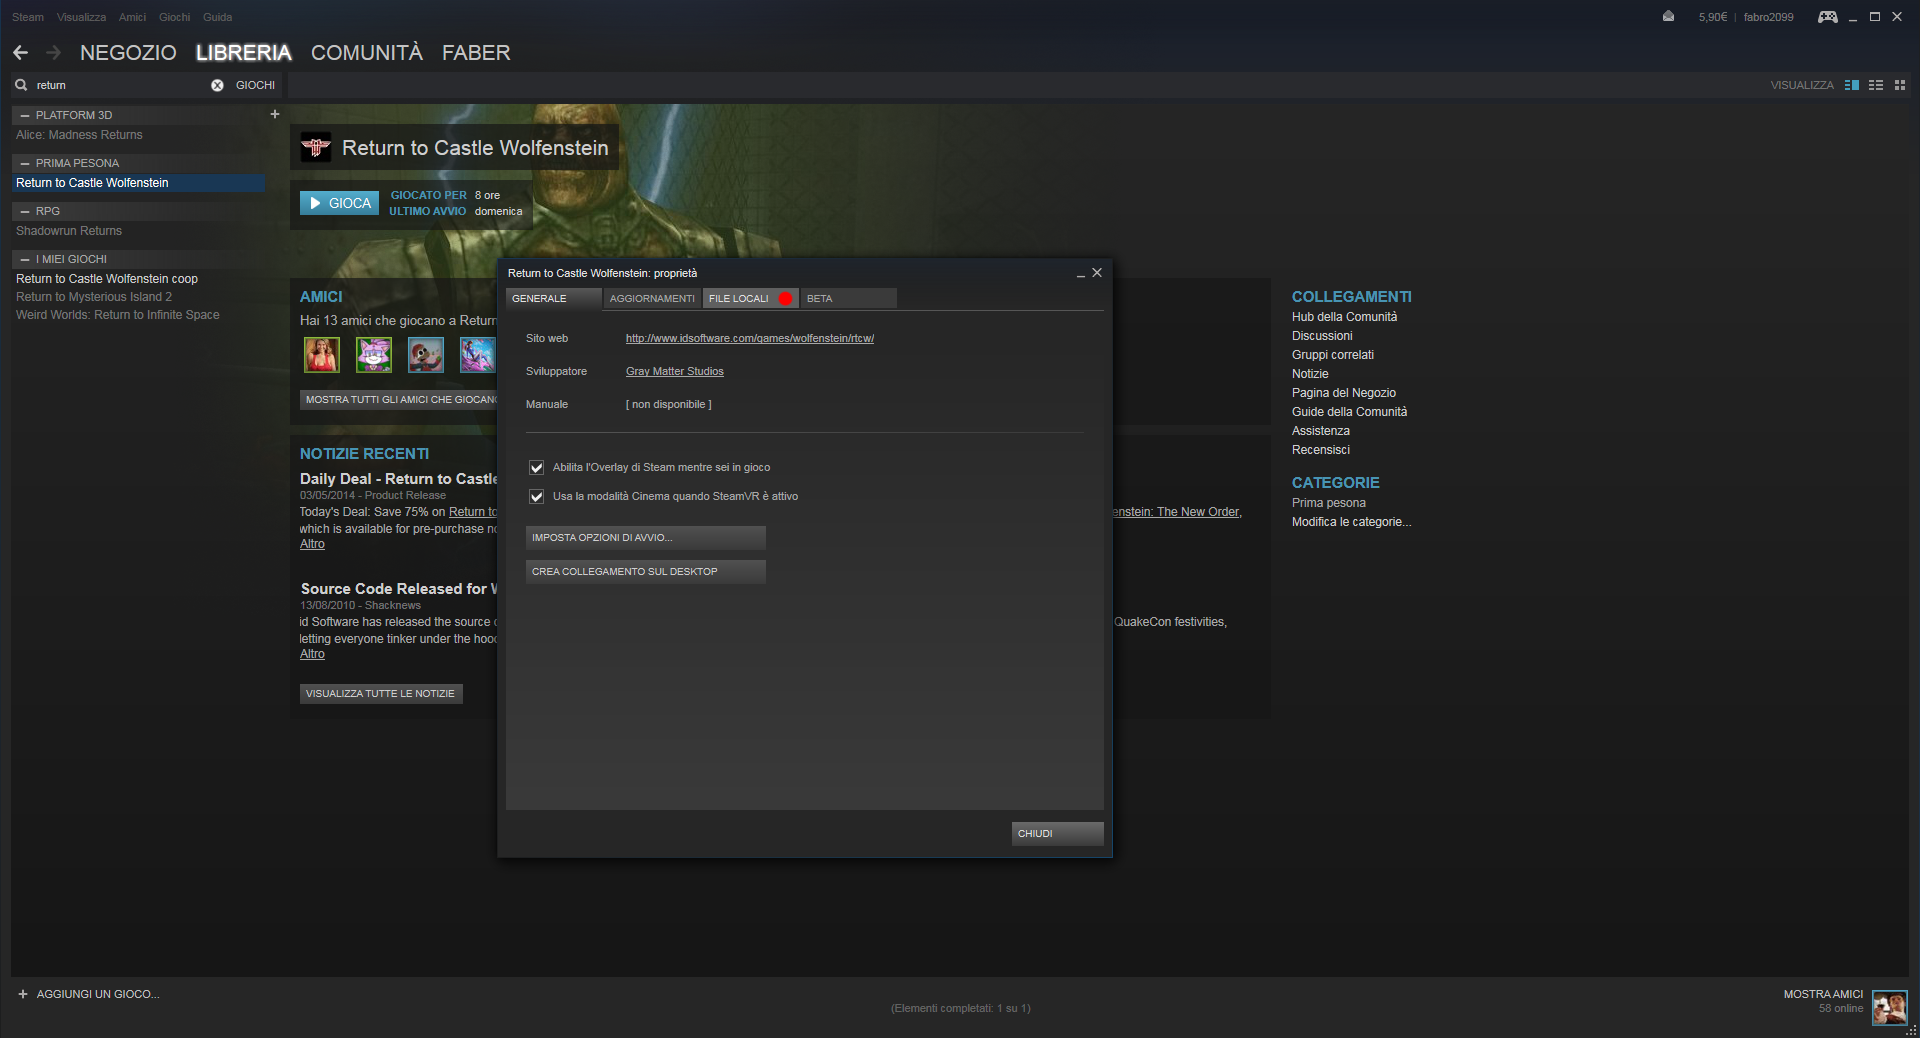Open the Amici menu
1920x1038 pixels.
[x=132, y=17]
